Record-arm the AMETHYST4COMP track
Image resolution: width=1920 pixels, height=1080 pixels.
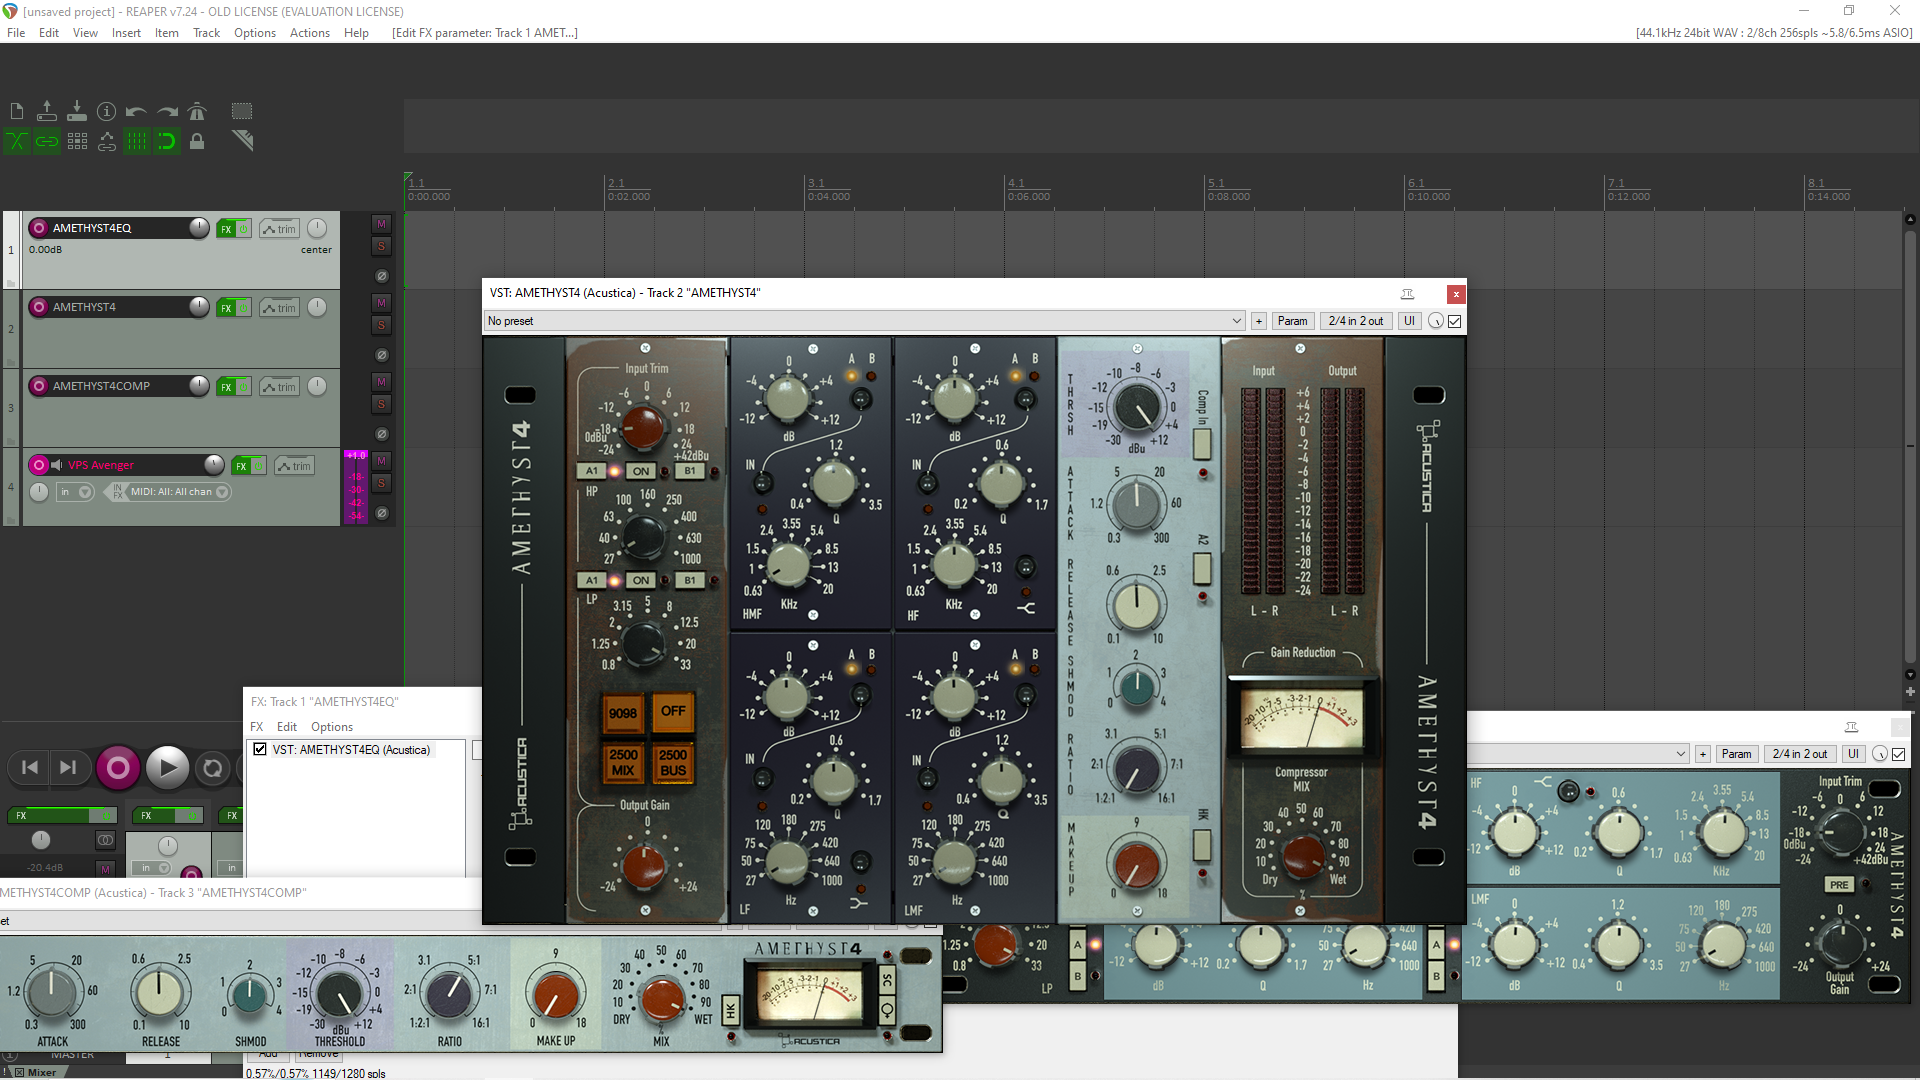point(39,386)
